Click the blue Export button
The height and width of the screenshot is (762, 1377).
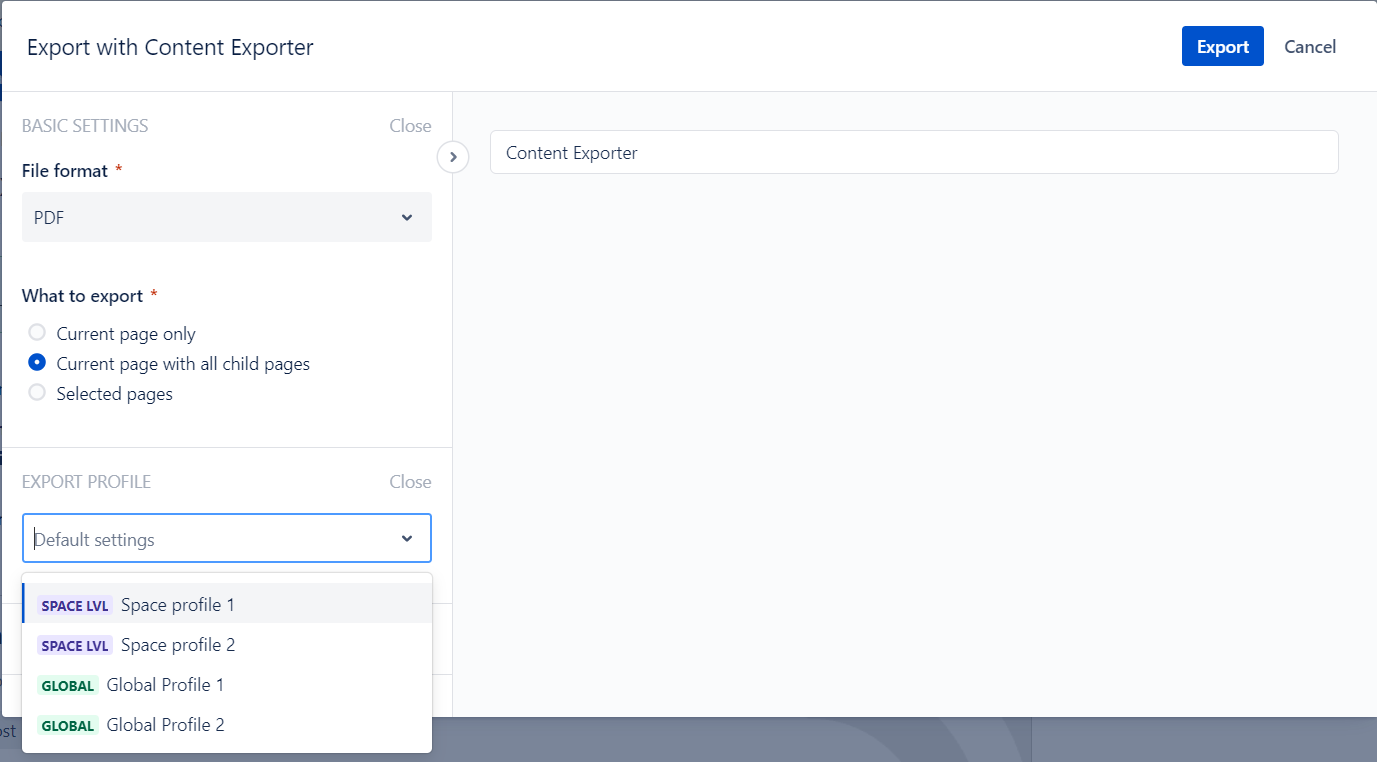click(1222, 47)
